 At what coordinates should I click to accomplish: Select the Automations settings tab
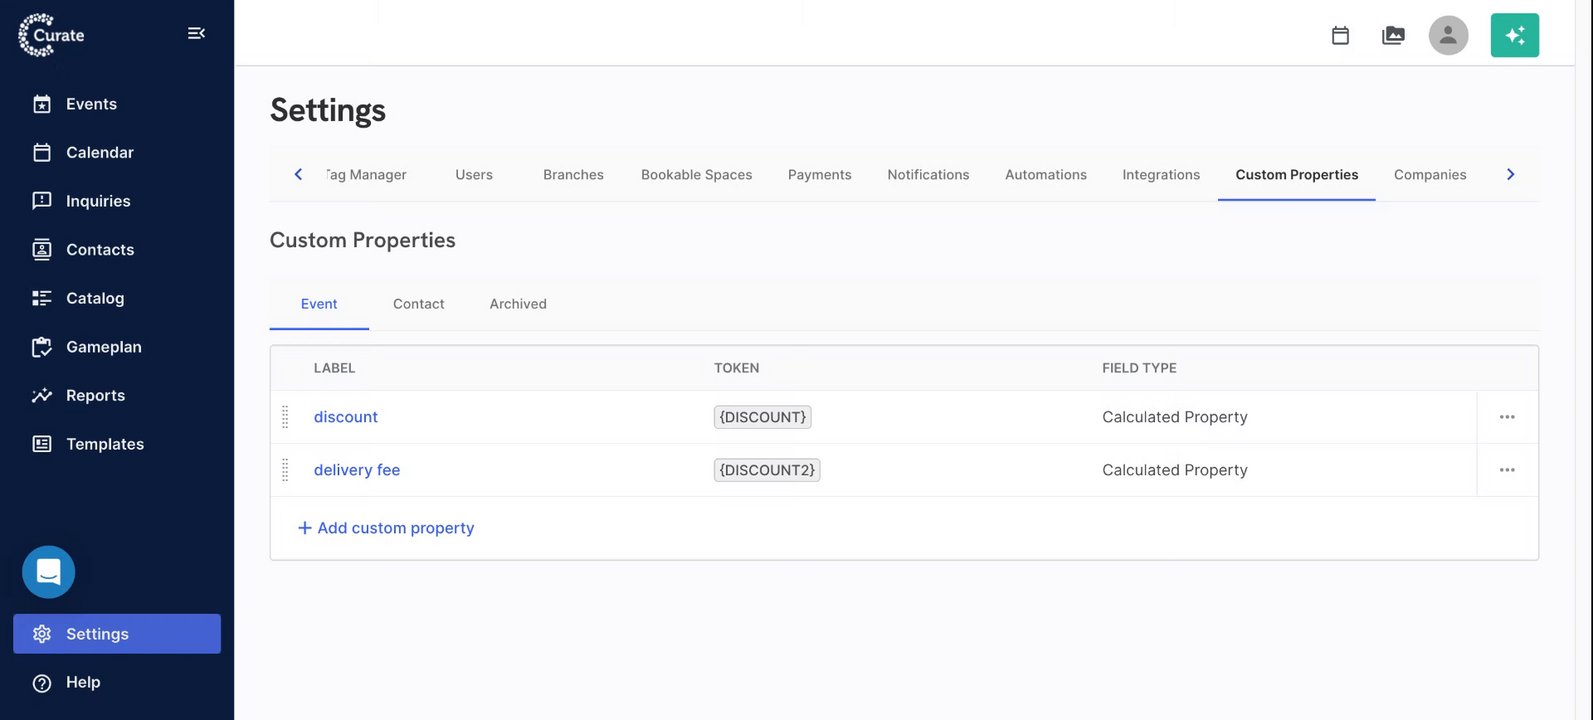[x=1045, y=175]
